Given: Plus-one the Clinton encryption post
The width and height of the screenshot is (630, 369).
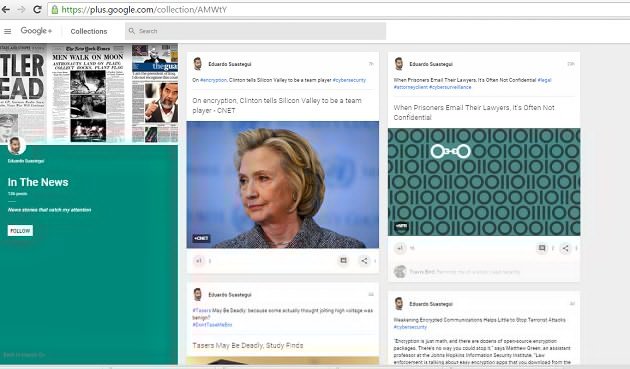Looking at the screenshot, I should (198, 261).
